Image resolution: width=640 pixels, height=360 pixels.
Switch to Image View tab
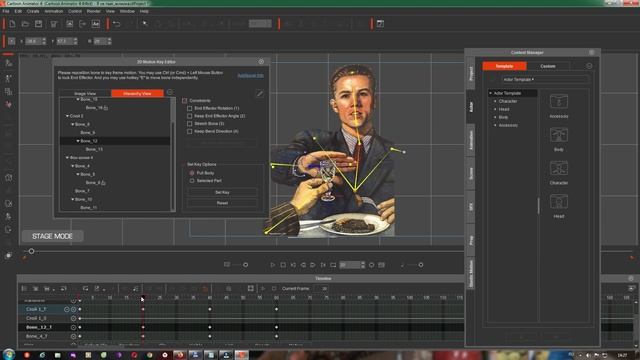[x=85, y=93]
